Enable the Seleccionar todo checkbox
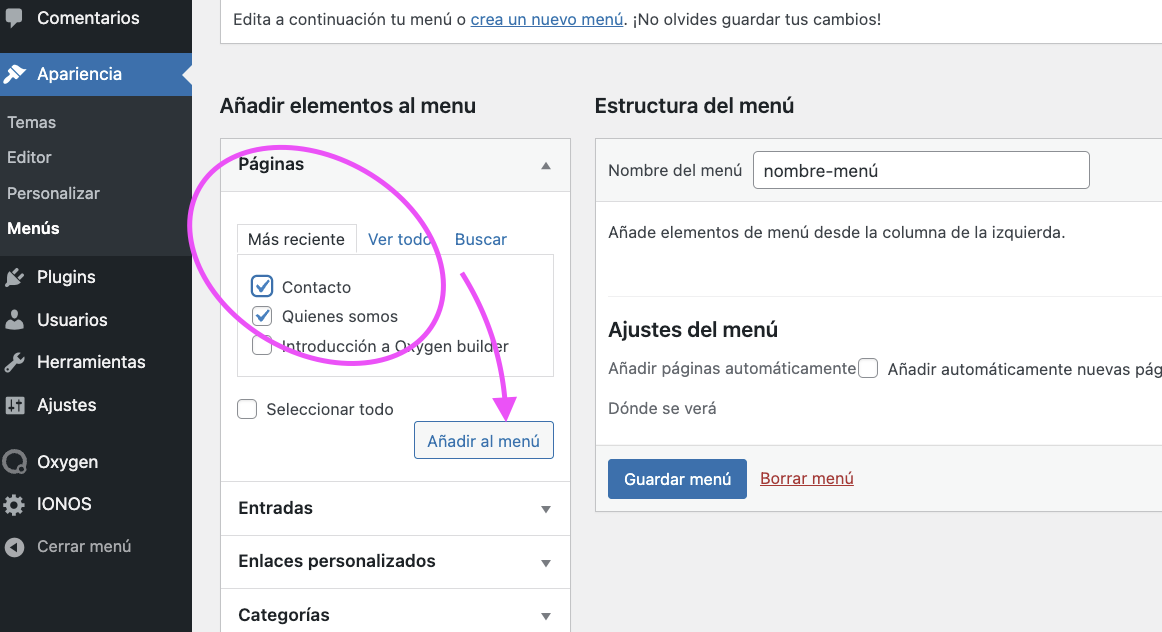Image resolution: width=1162 pixels, height=632 pixels. click(247, 409)
